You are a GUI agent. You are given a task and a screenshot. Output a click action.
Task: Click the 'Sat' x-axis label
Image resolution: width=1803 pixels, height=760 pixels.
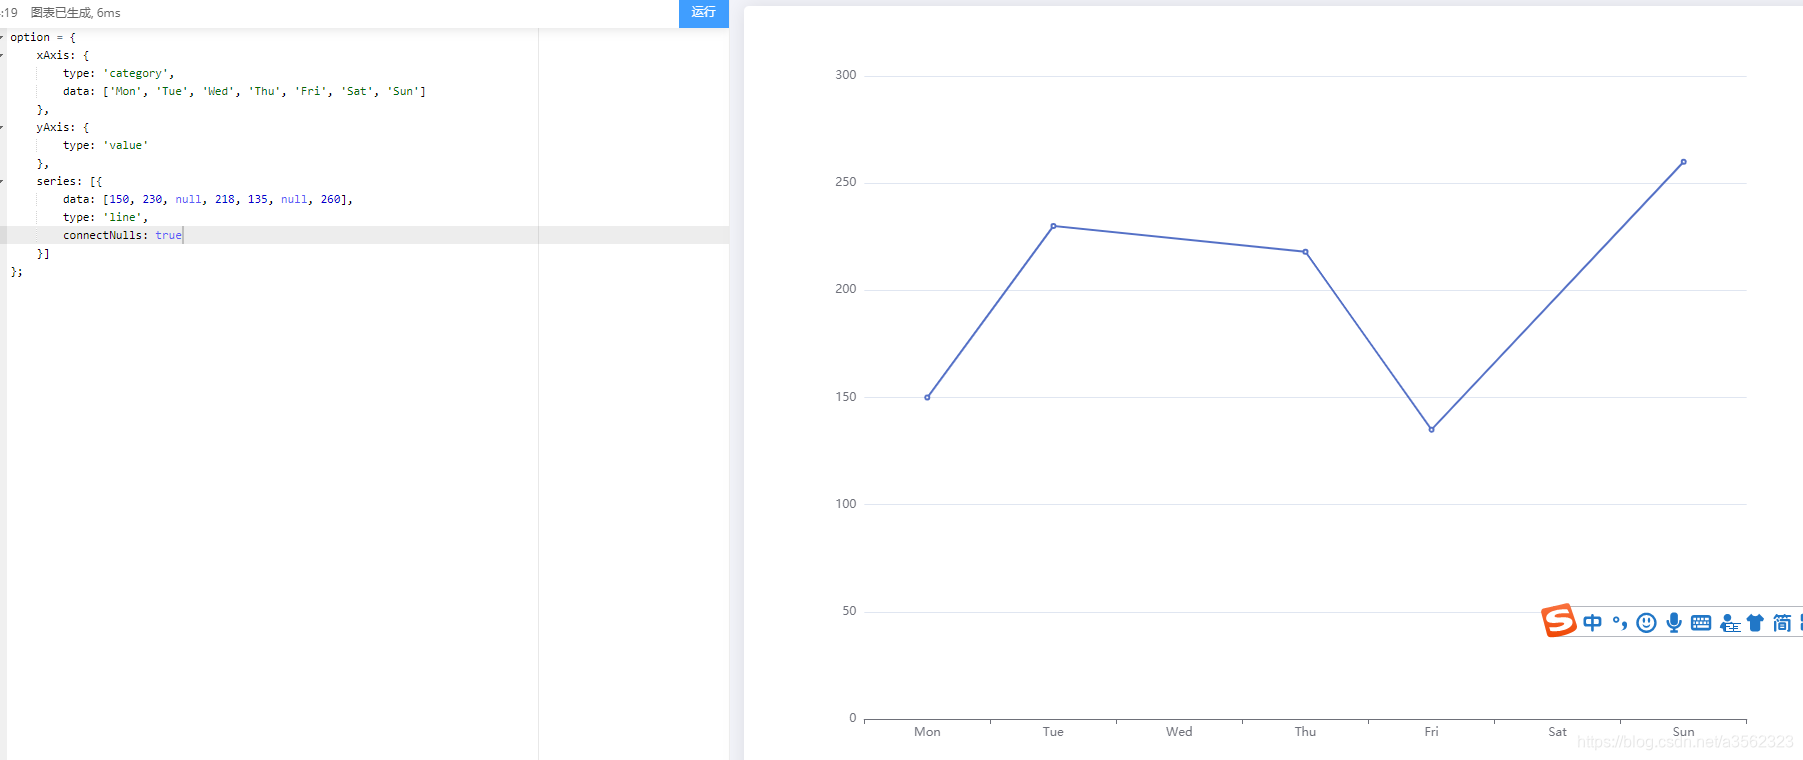click(1557, 732)
